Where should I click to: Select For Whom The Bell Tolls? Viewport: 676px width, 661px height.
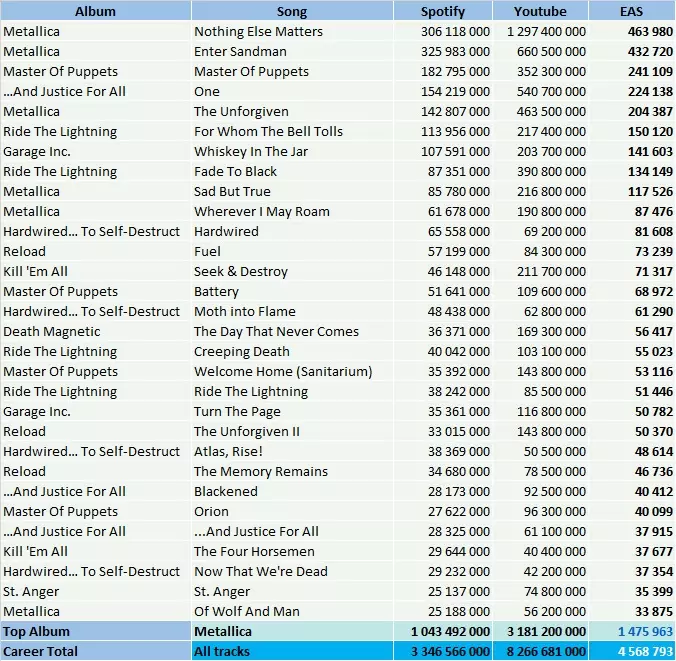[x=292, y=132]
